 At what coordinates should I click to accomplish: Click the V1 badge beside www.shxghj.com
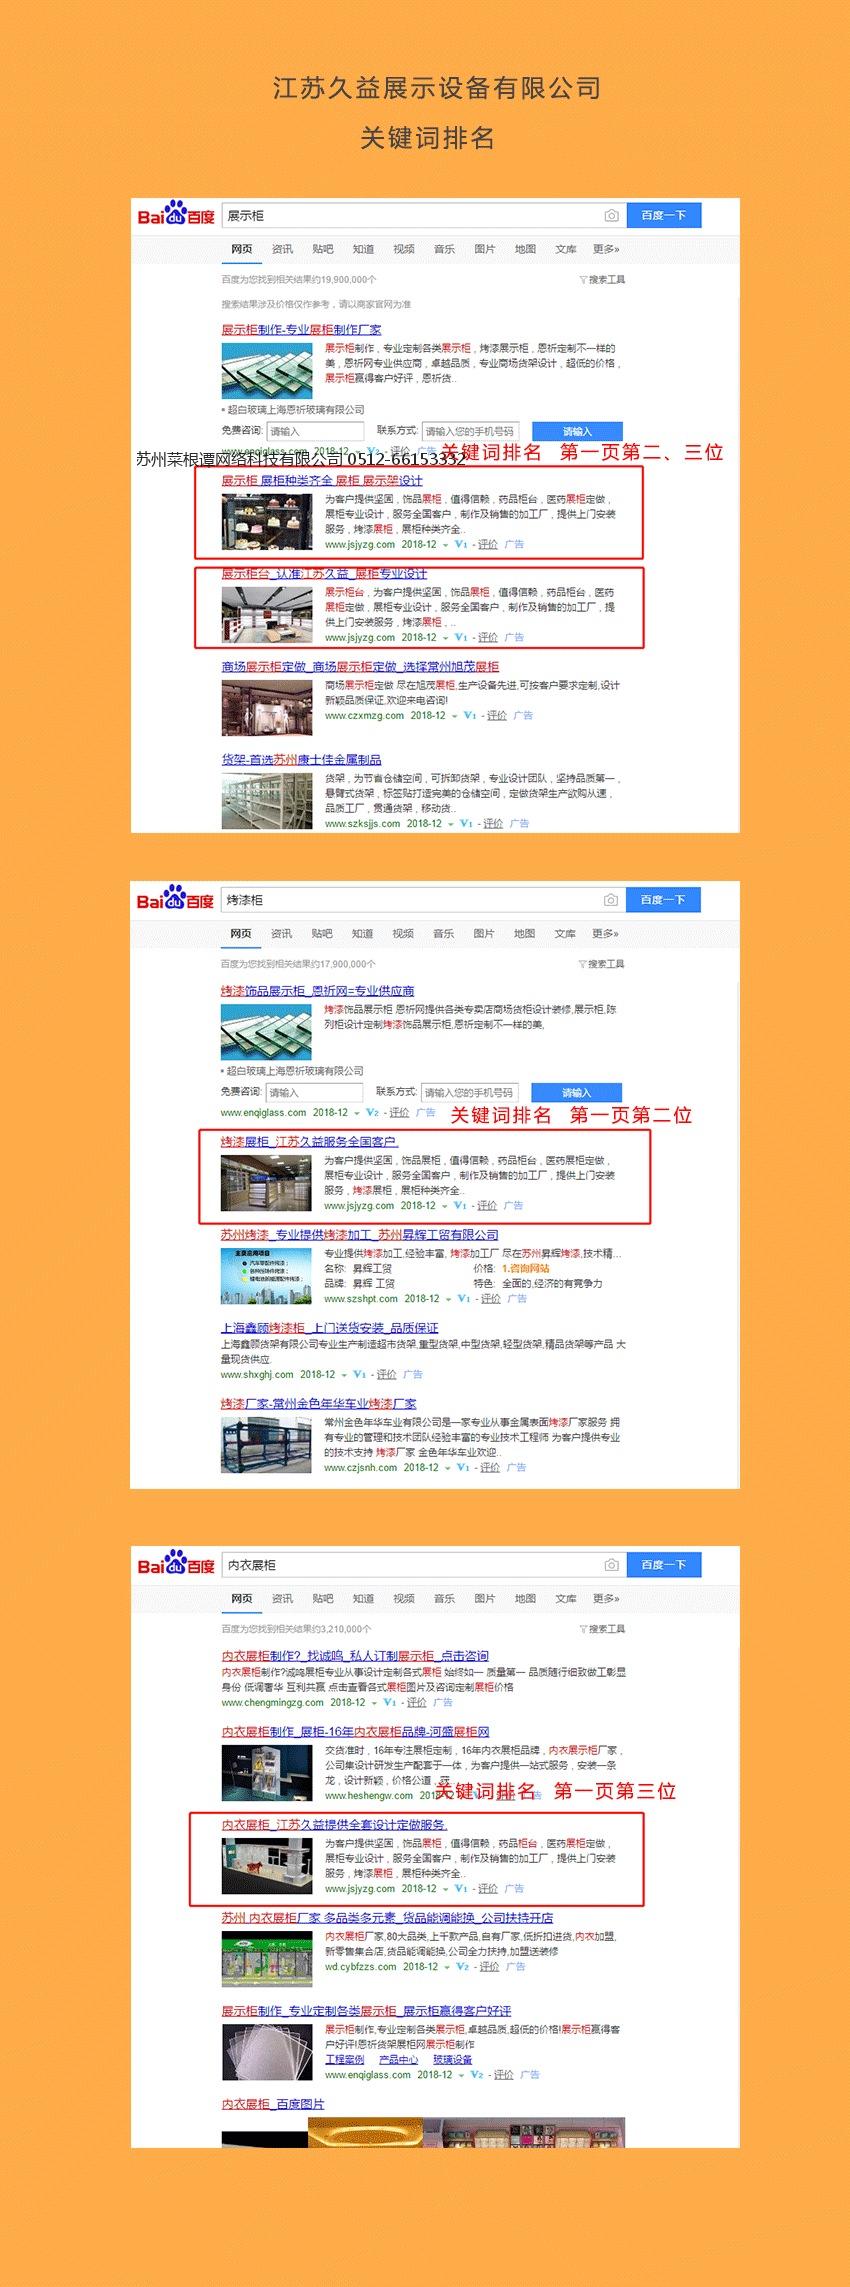[359, 1375]
